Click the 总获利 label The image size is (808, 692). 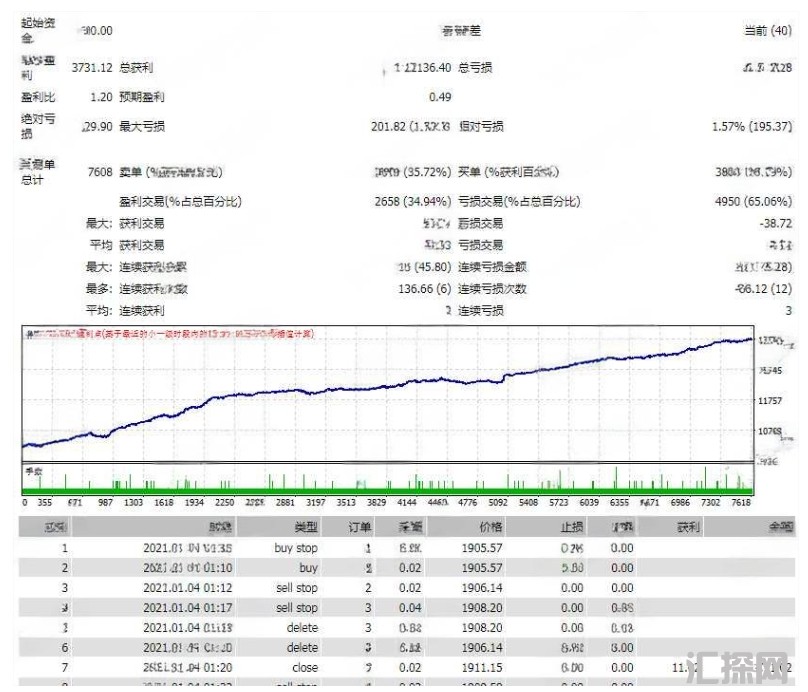click(136, 67)
